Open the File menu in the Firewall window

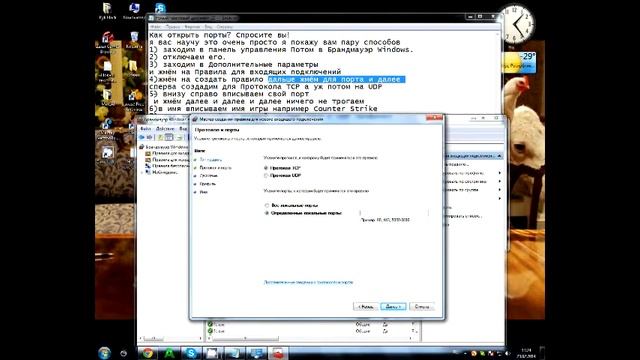(x=145, y=129)
